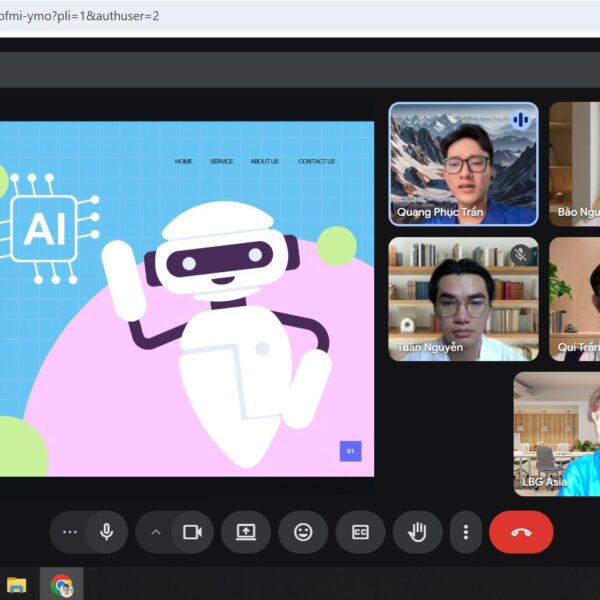Open the ABOUT US slide link
Viewport: 600px width, 600px height.
click(265, 161)
